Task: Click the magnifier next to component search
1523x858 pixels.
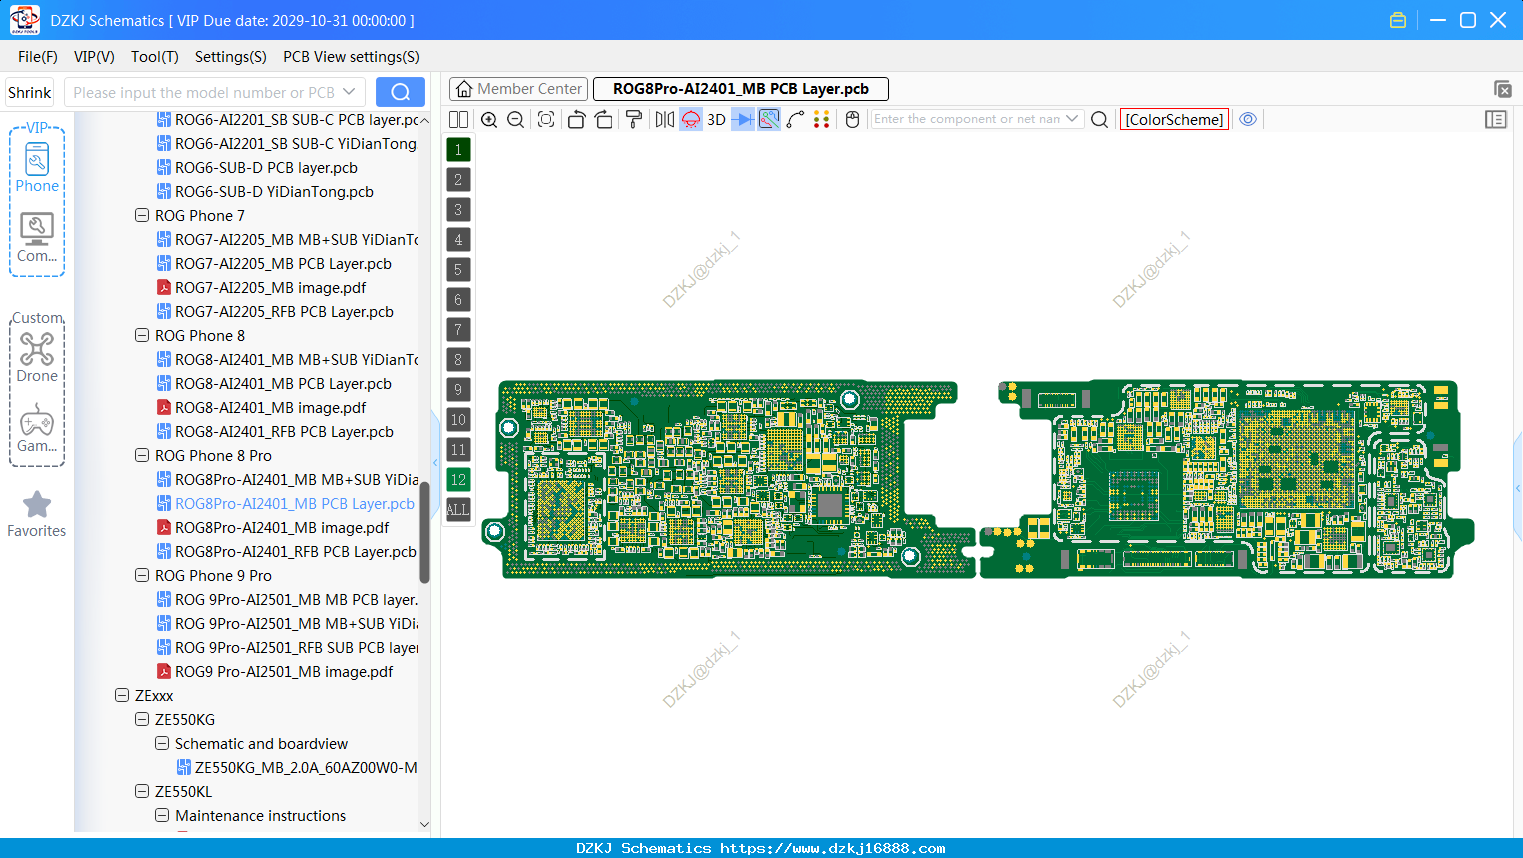Action: click(x=1099, y=119)
